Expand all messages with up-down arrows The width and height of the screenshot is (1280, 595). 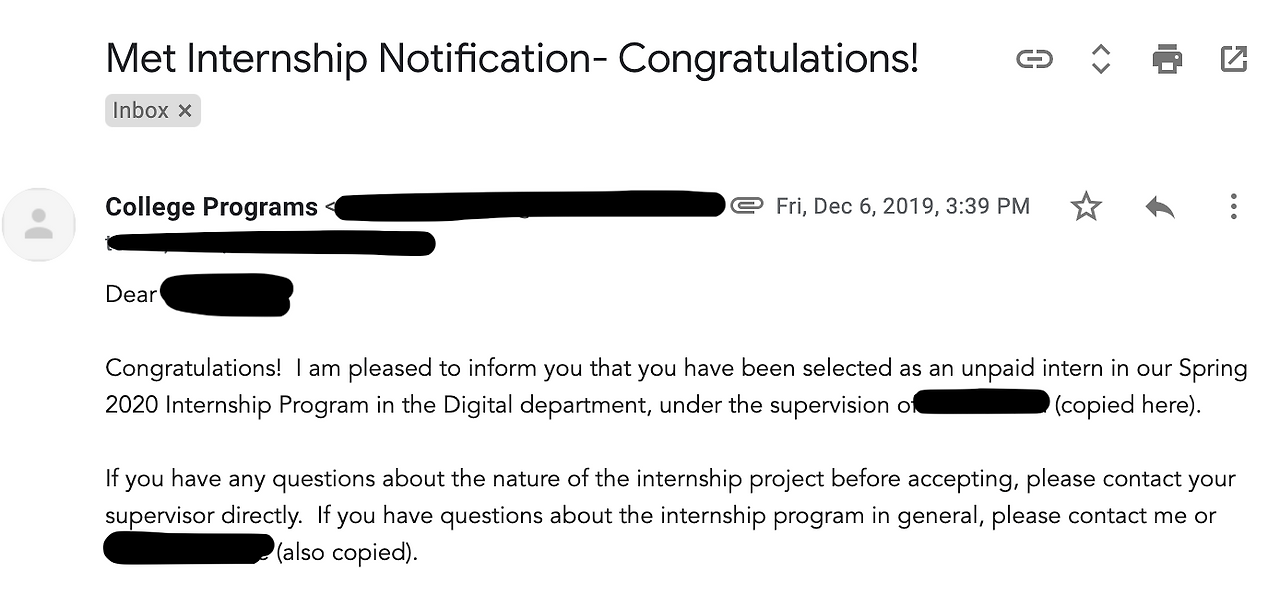(1100, 60)
